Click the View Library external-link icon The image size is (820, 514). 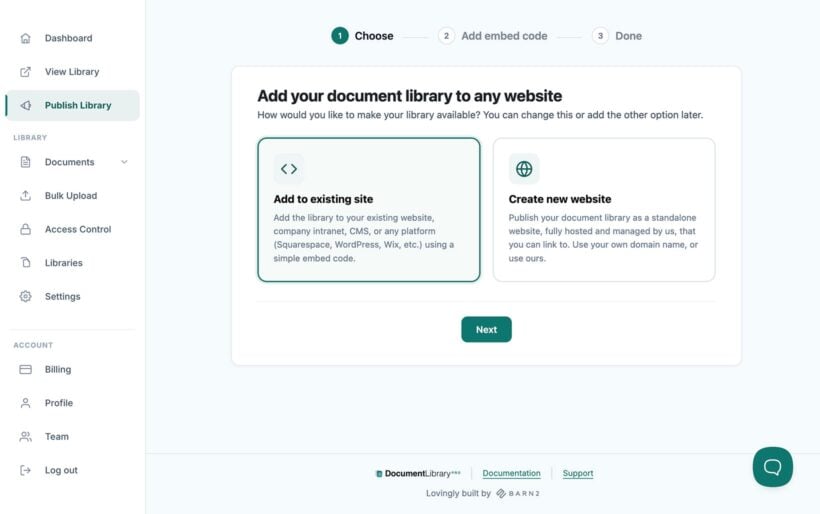(x=25, y=72)
